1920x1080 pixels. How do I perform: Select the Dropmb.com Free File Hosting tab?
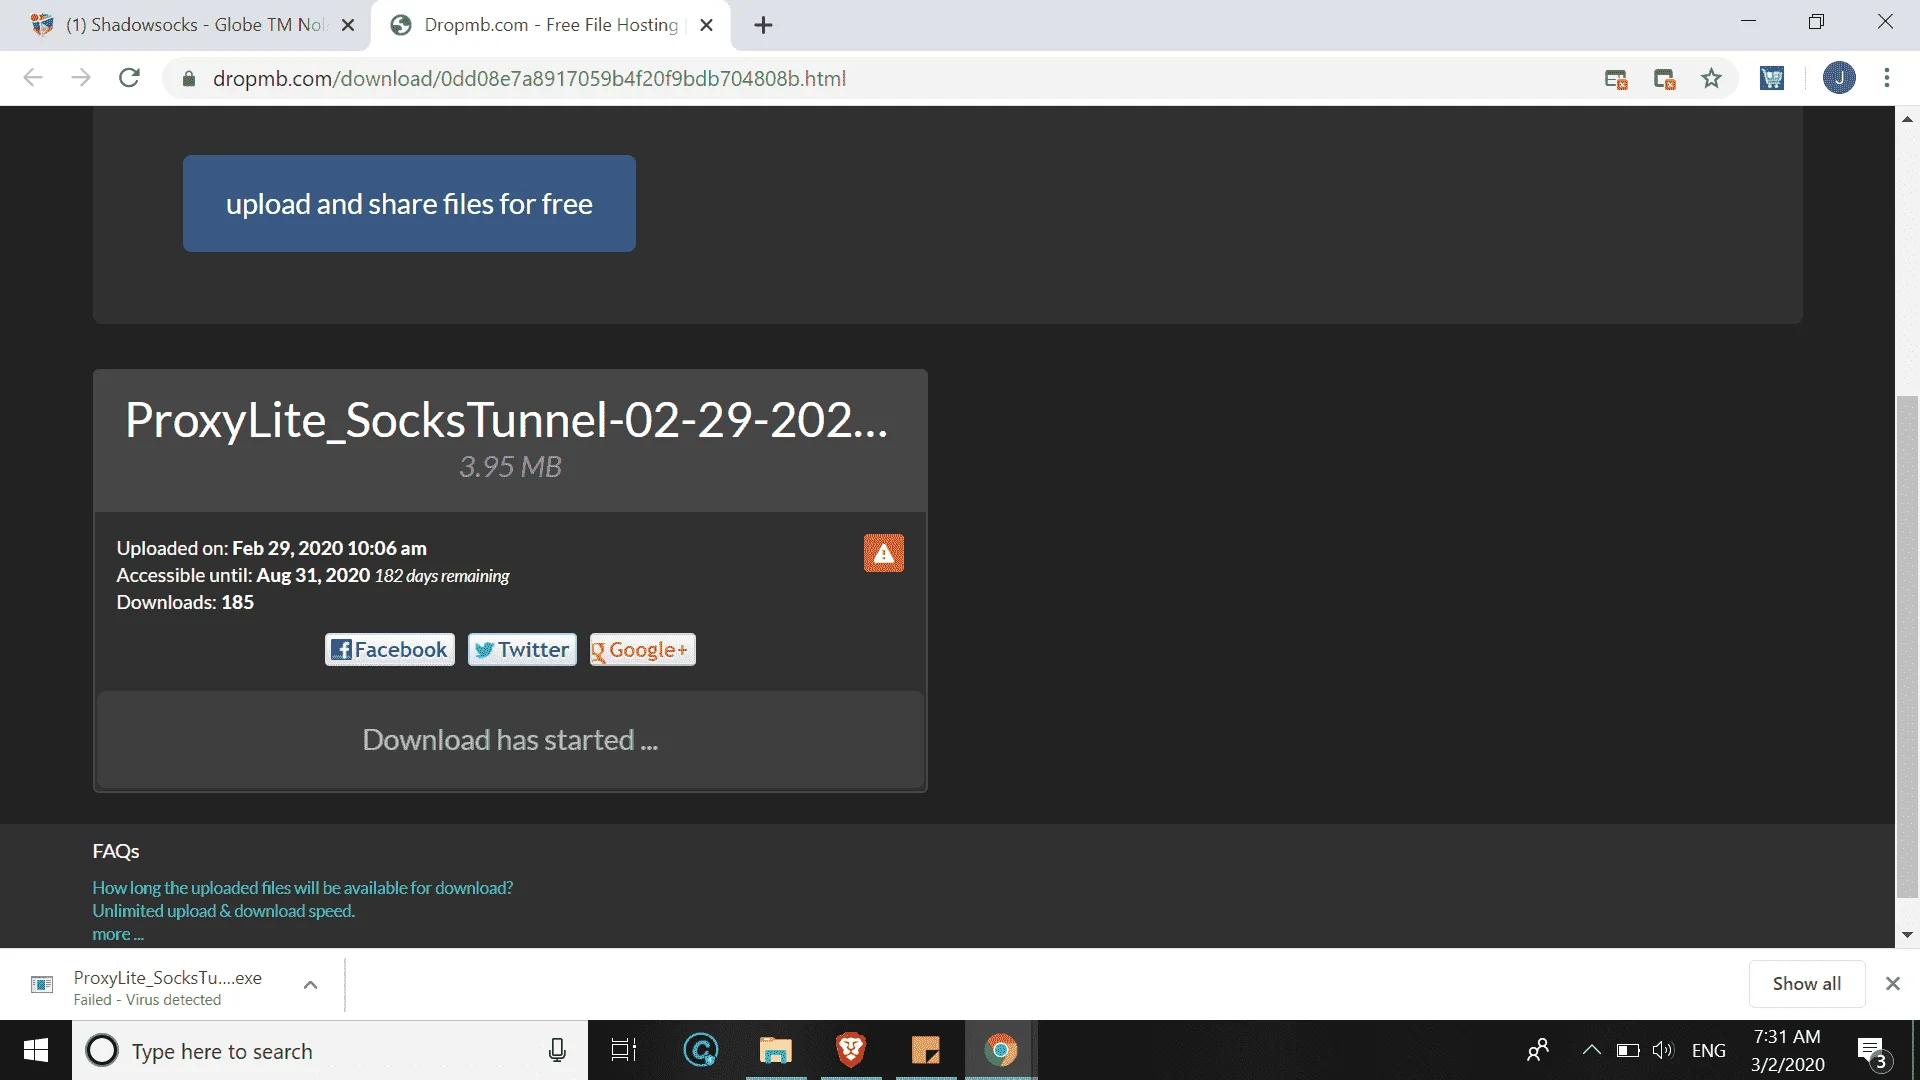(550, 25)
